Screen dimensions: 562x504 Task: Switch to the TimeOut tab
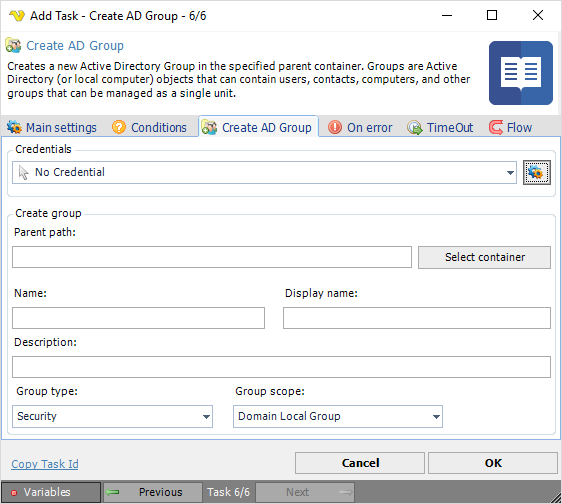[x=440, y=127]
